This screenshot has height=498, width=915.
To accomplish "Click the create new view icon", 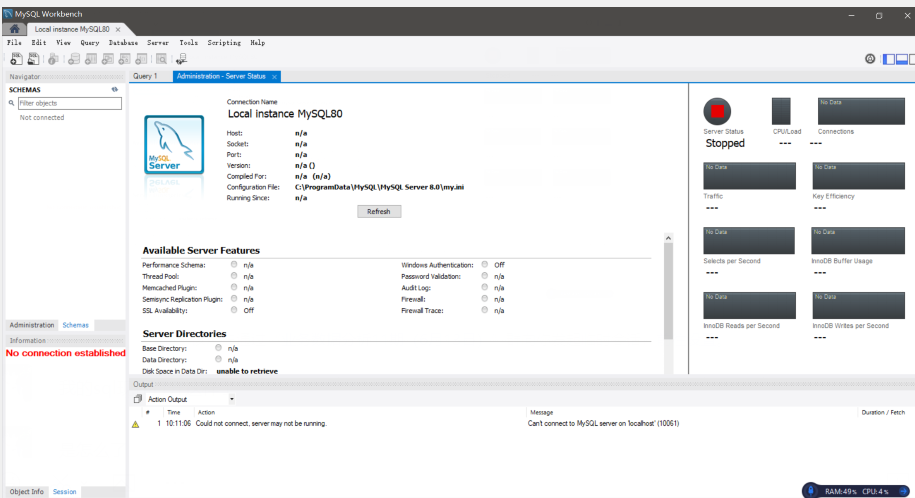I will tap(107, 58).
